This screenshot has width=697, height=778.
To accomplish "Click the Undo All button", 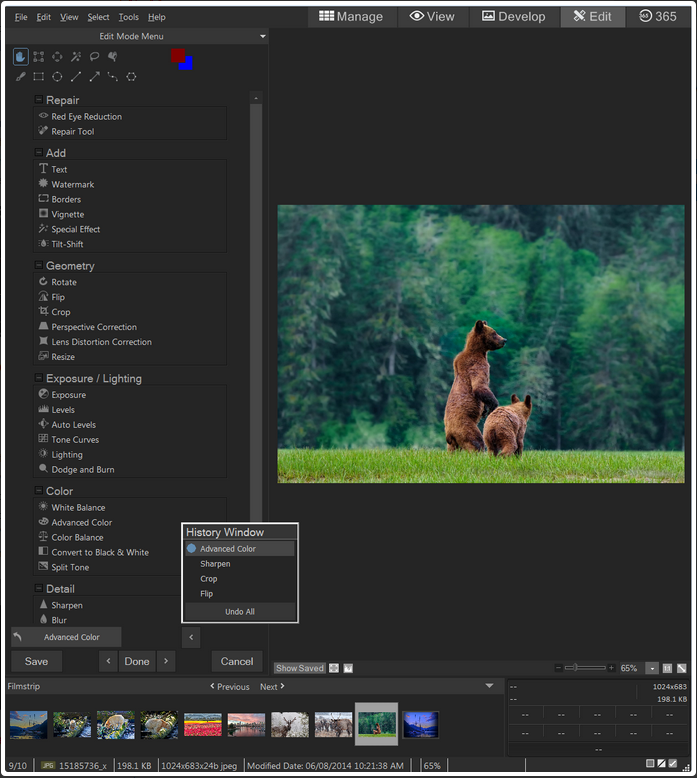I will (239, 611).
